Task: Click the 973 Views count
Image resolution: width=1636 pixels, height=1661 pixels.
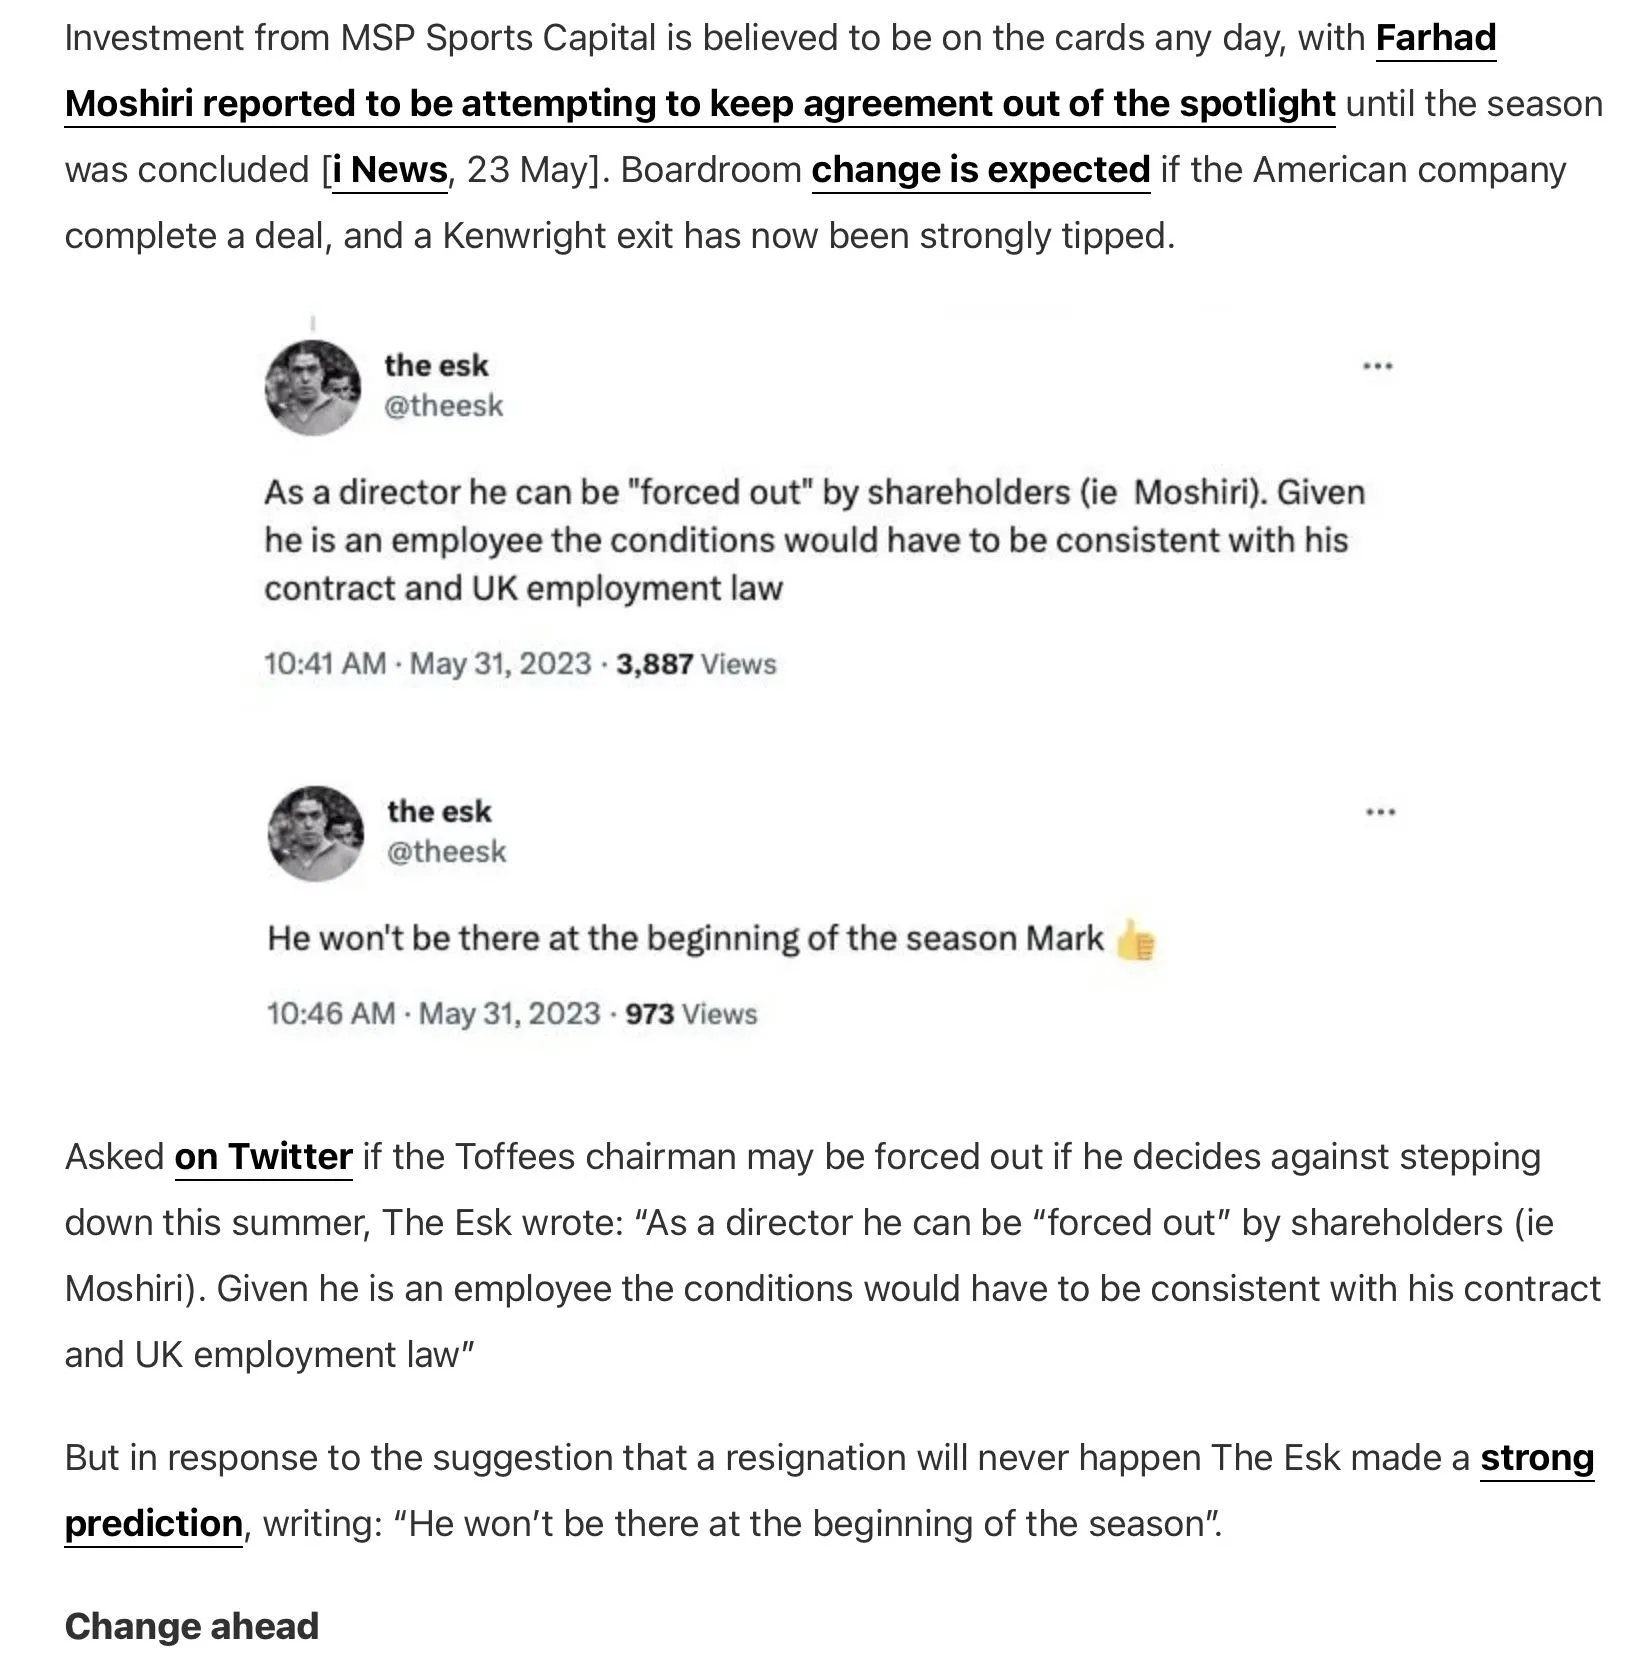Action: coord(691,1014)
